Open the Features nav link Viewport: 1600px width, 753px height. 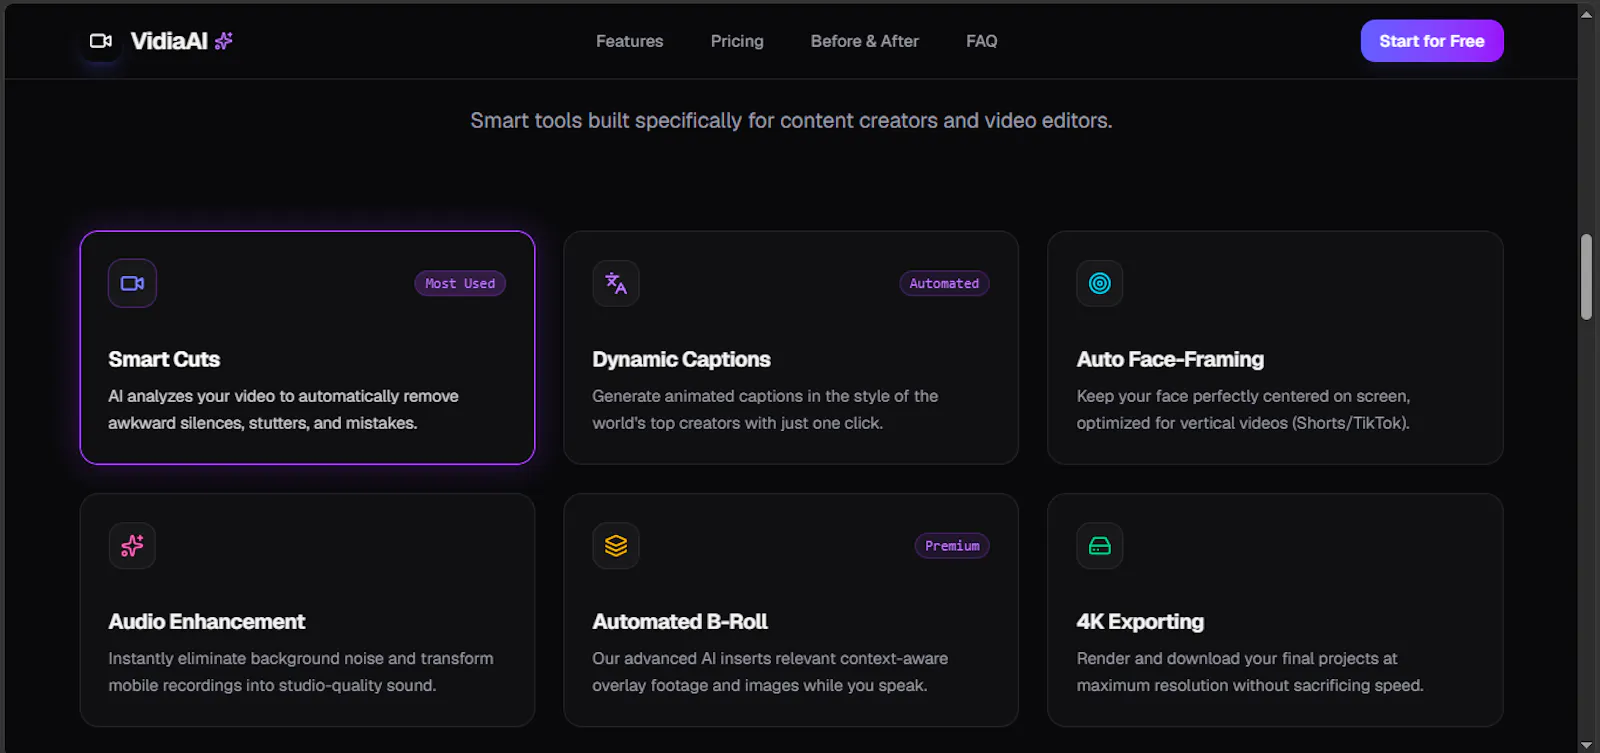tap(630, 41)
